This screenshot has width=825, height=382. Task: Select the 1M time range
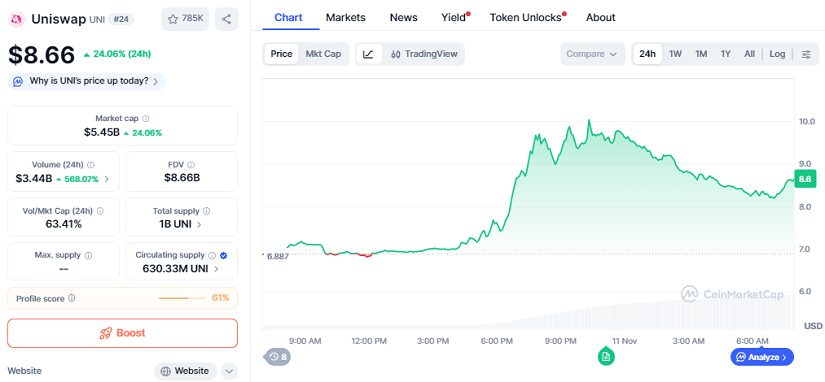click(x=701, y=54)
